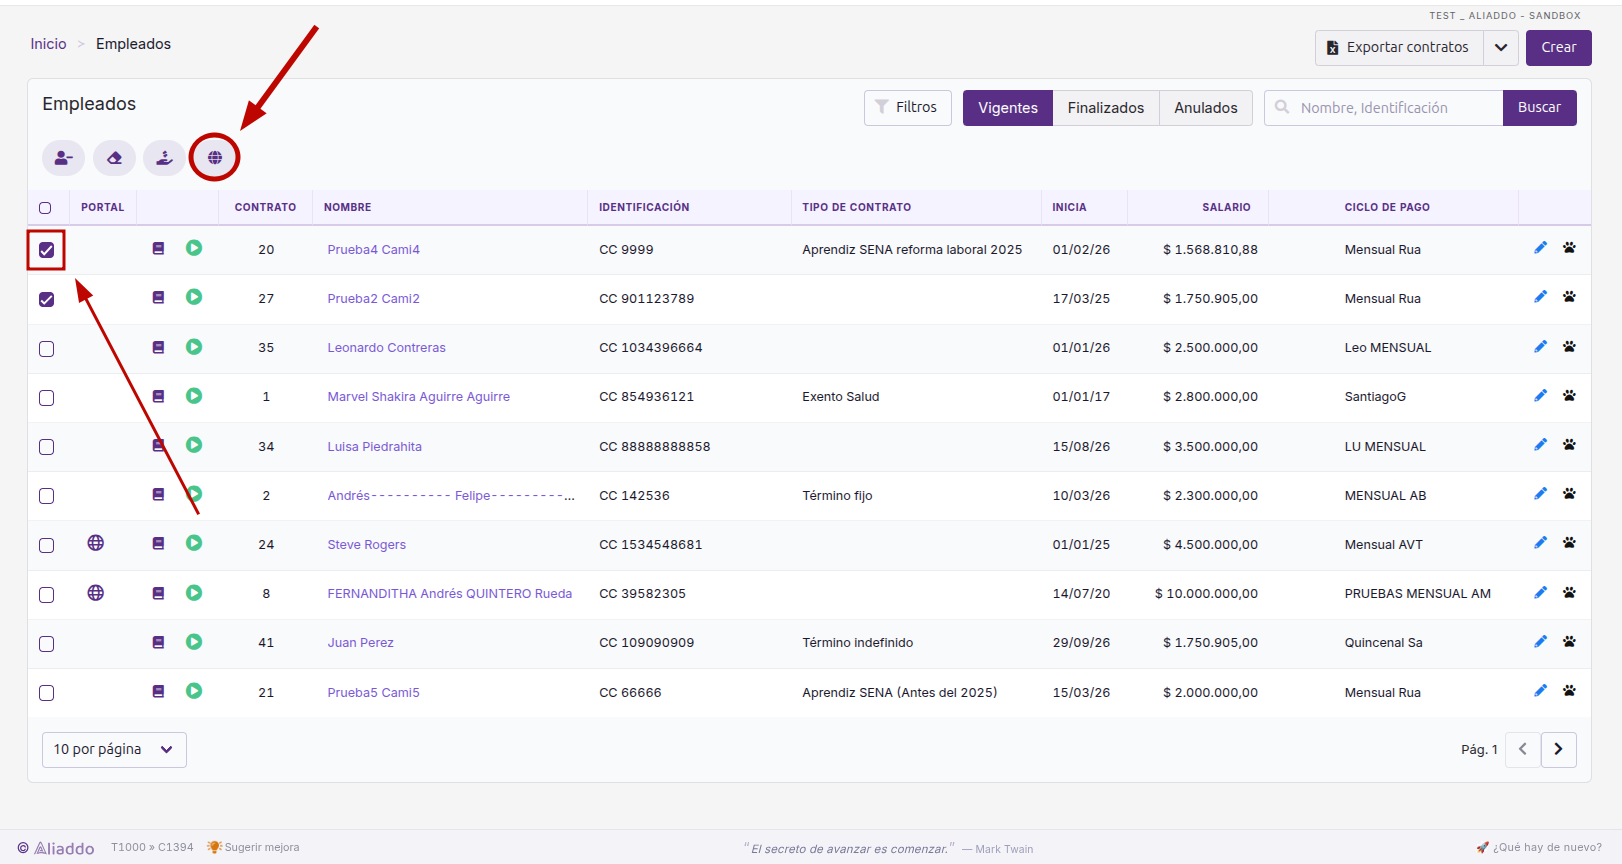Sort by the SALARIO column header
Screen dimensions: 1622x864
1226,207
